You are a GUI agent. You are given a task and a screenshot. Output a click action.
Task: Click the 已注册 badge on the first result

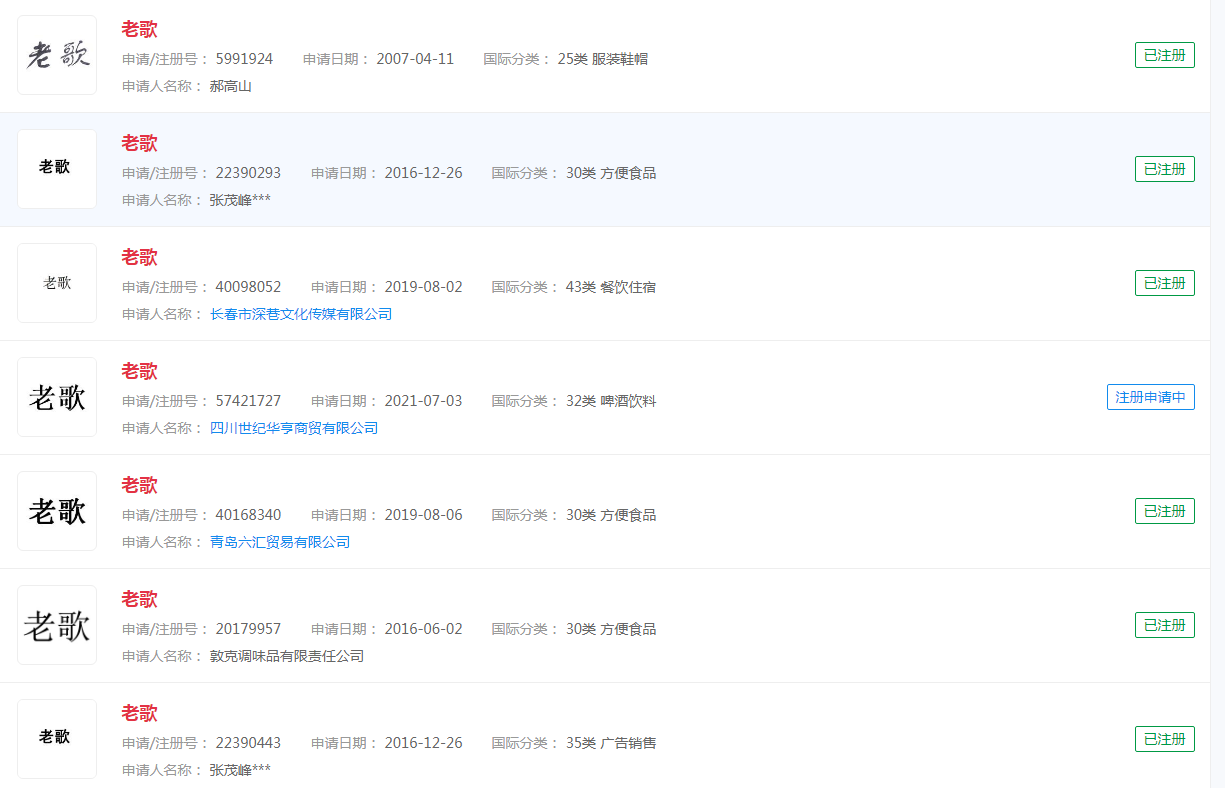tap(1164, 55)
